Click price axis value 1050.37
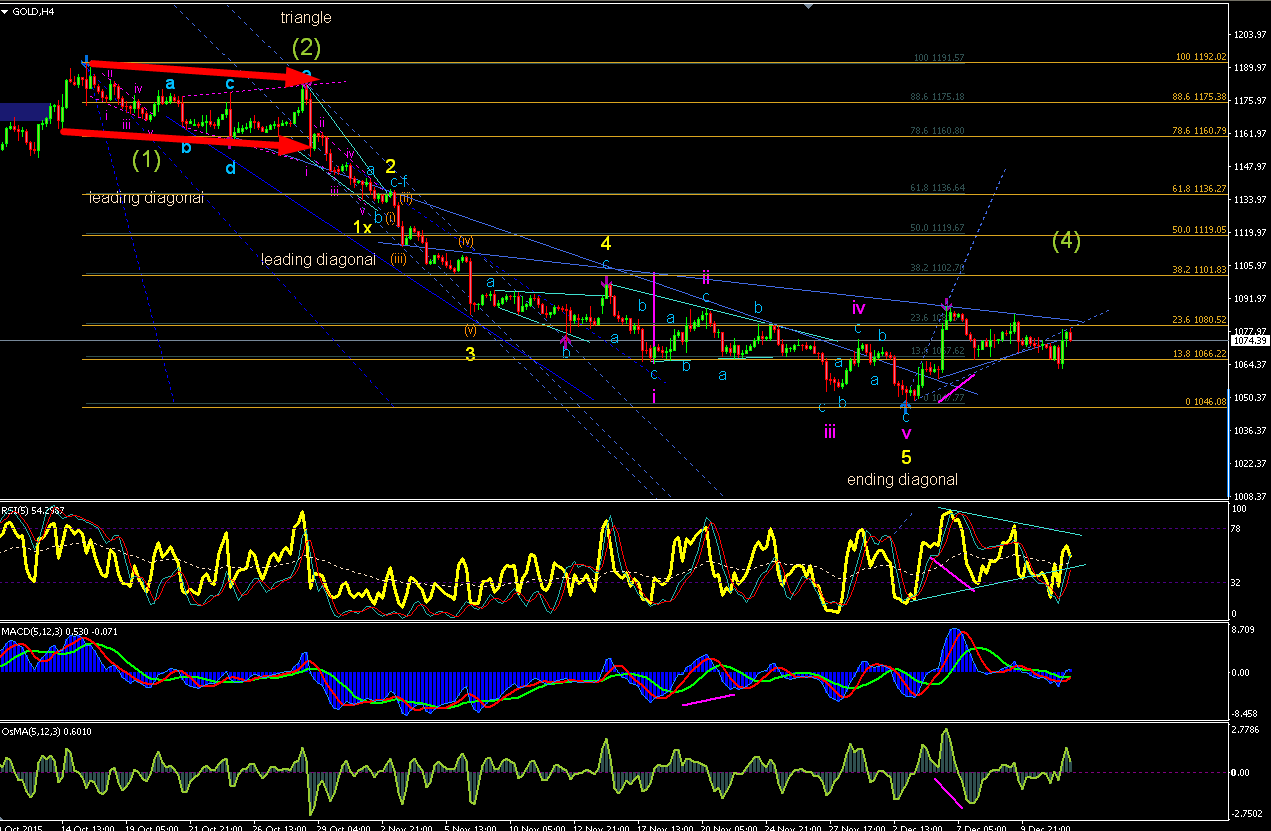The image size is (1271, 831). pos(1251,397)
